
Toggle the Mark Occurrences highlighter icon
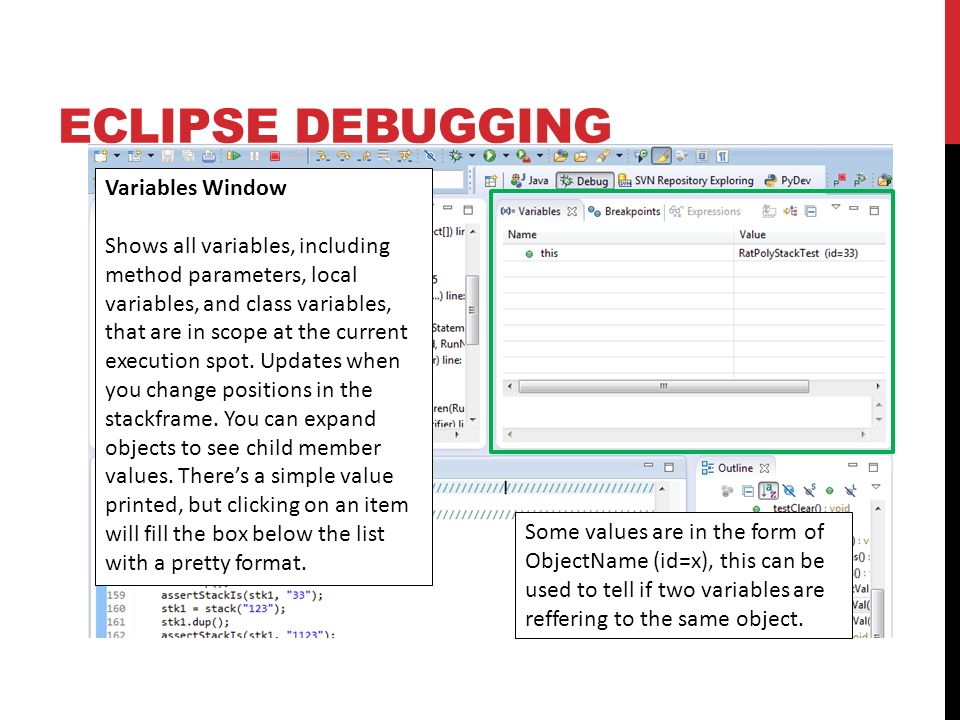tap(661, 156)
